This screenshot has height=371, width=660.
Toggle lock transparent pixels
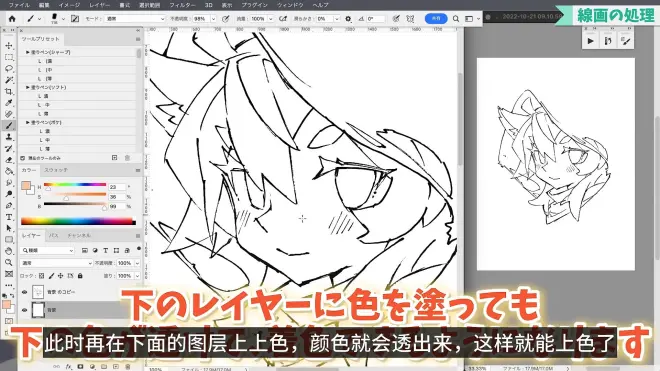click(x=41, y=276)
